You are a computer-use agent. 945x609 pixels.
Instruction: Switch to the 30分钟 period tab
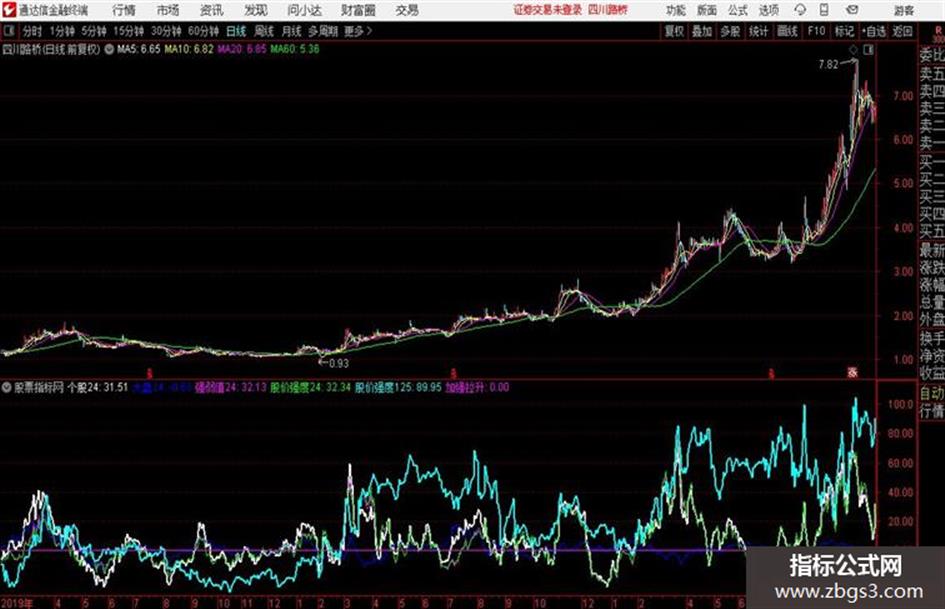166,31
